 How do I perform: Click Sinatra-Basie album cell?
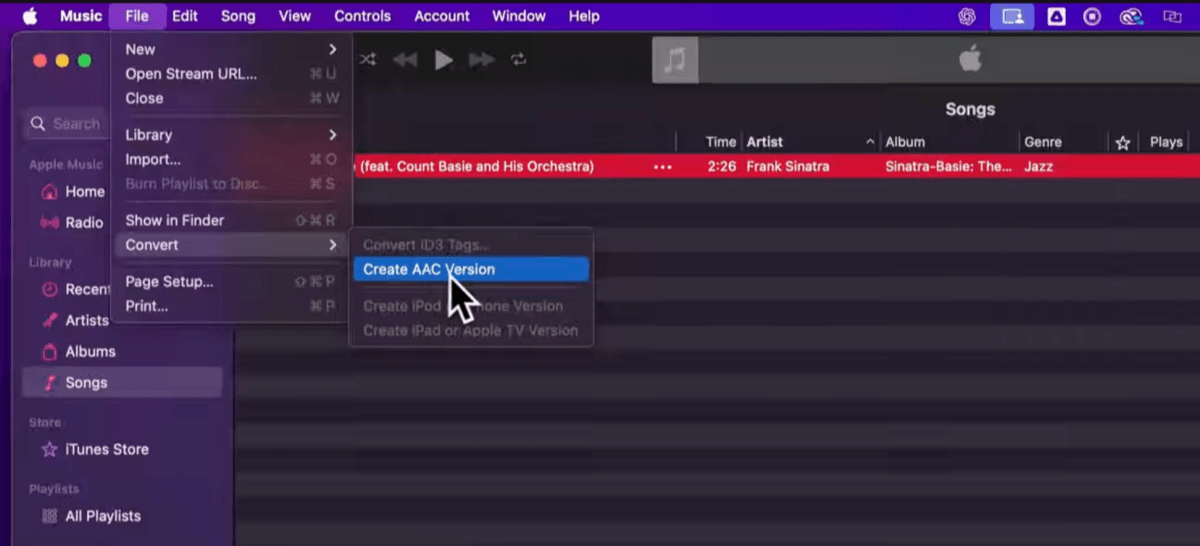click(949, 167)
